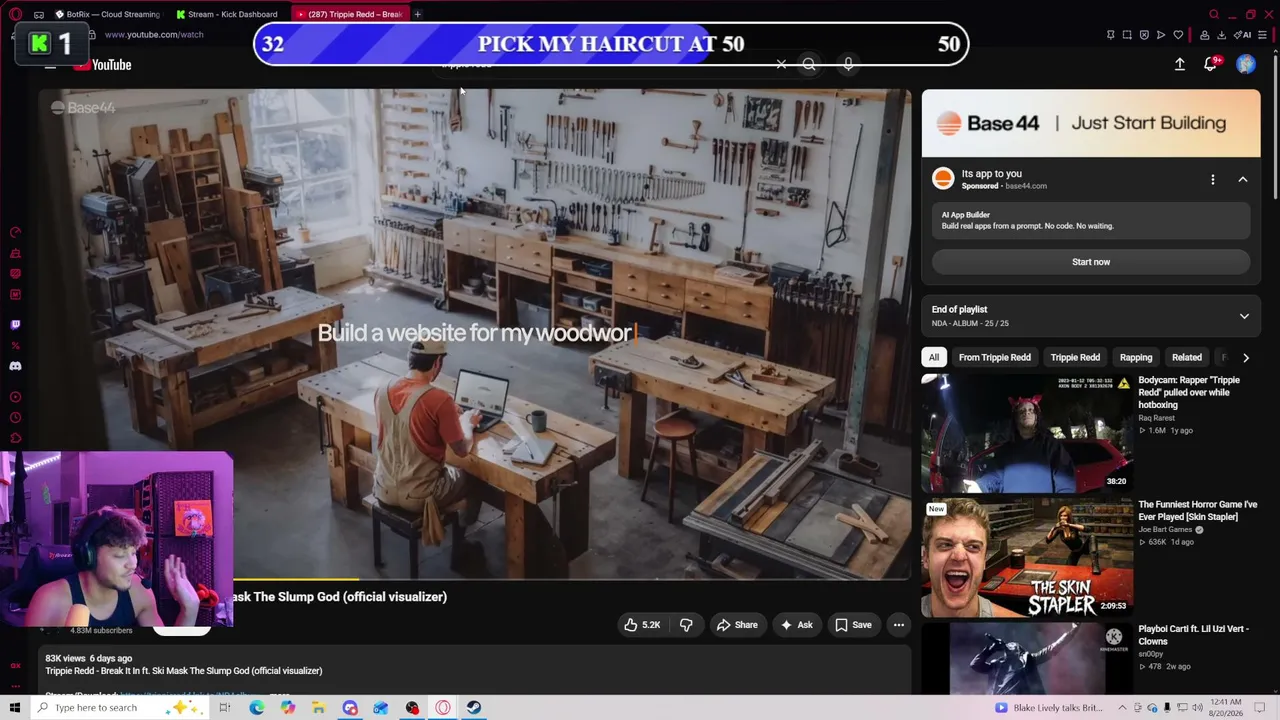Switch to the BotRix Cloud Streaming tab
The width and height of the screenshot is (1280, 720).
tap(108, 14)
